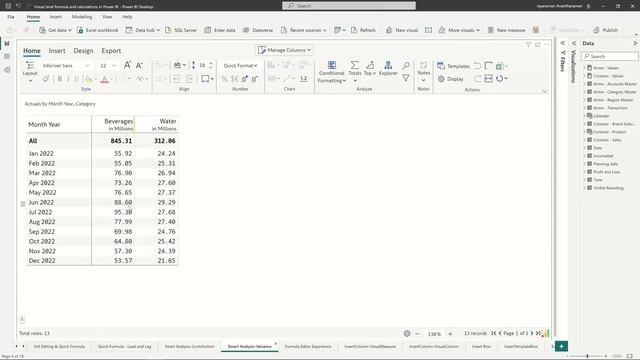640x360 pixels.
Task: Increase decimal places
Action: click(244, 79)
